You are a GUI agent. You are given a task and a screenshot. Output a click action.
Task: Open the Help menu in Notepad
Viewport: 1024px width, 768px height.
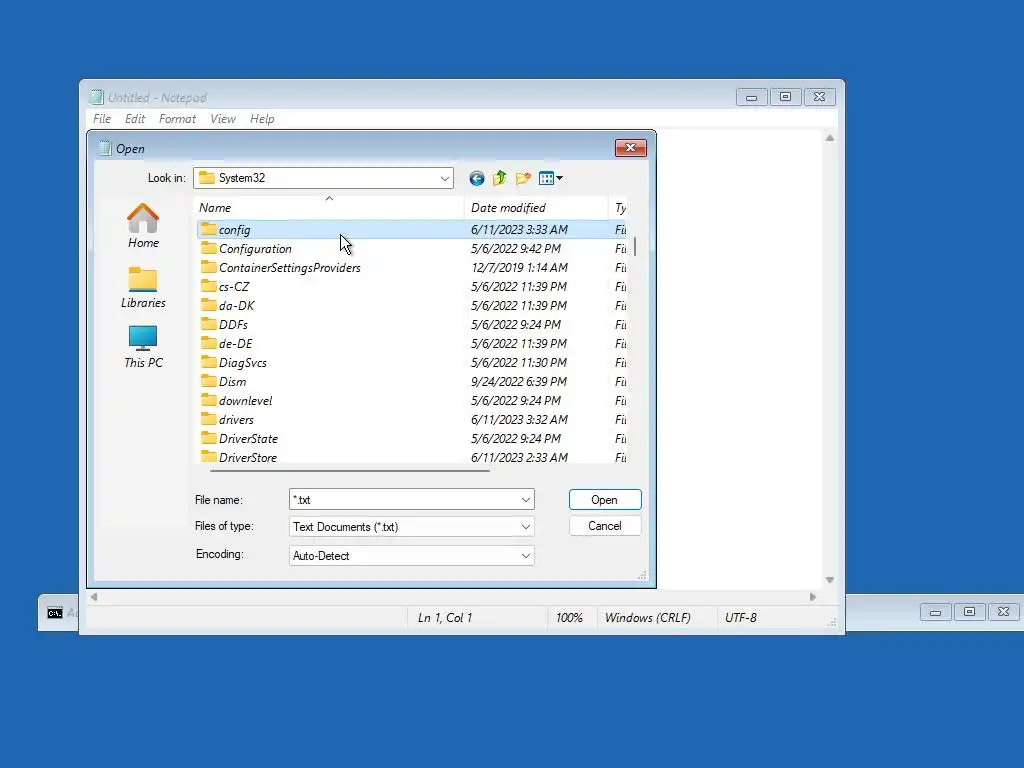[x=262, y=119]
